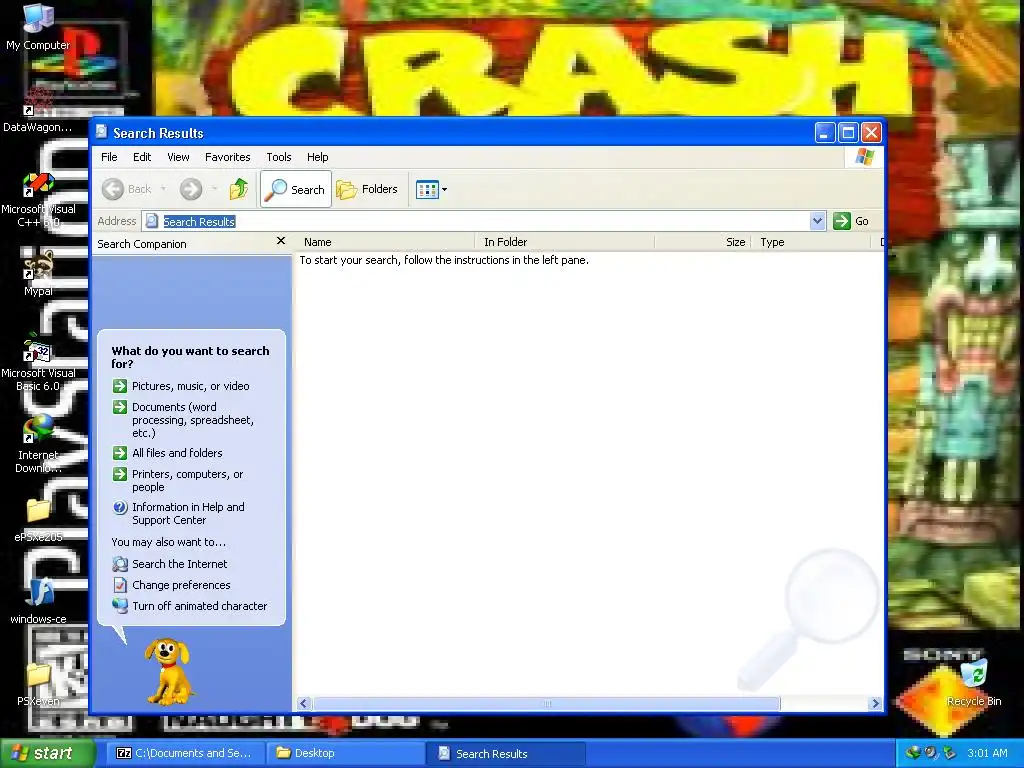Open the Favorites menu
This screenshot has height=768, width=1024.
point(227,157)
